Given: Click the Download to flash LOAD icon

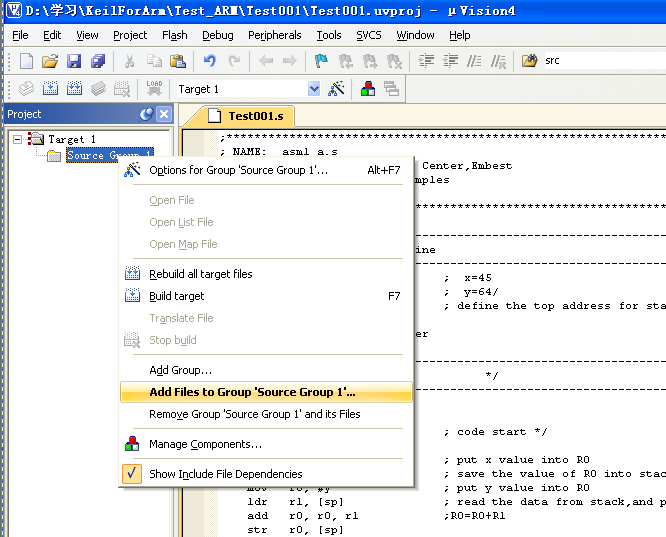Looking at the screenshot, I should click(154, 89).
